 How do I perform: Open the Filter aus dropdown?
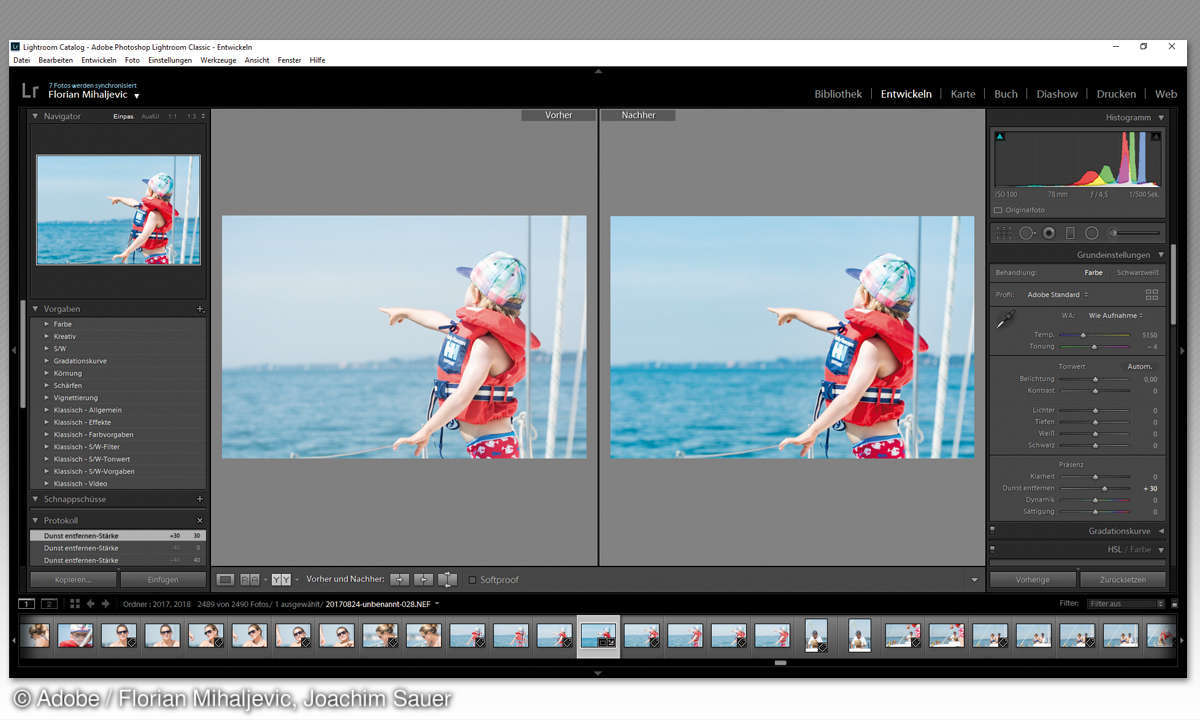(x=1127, y=604)
